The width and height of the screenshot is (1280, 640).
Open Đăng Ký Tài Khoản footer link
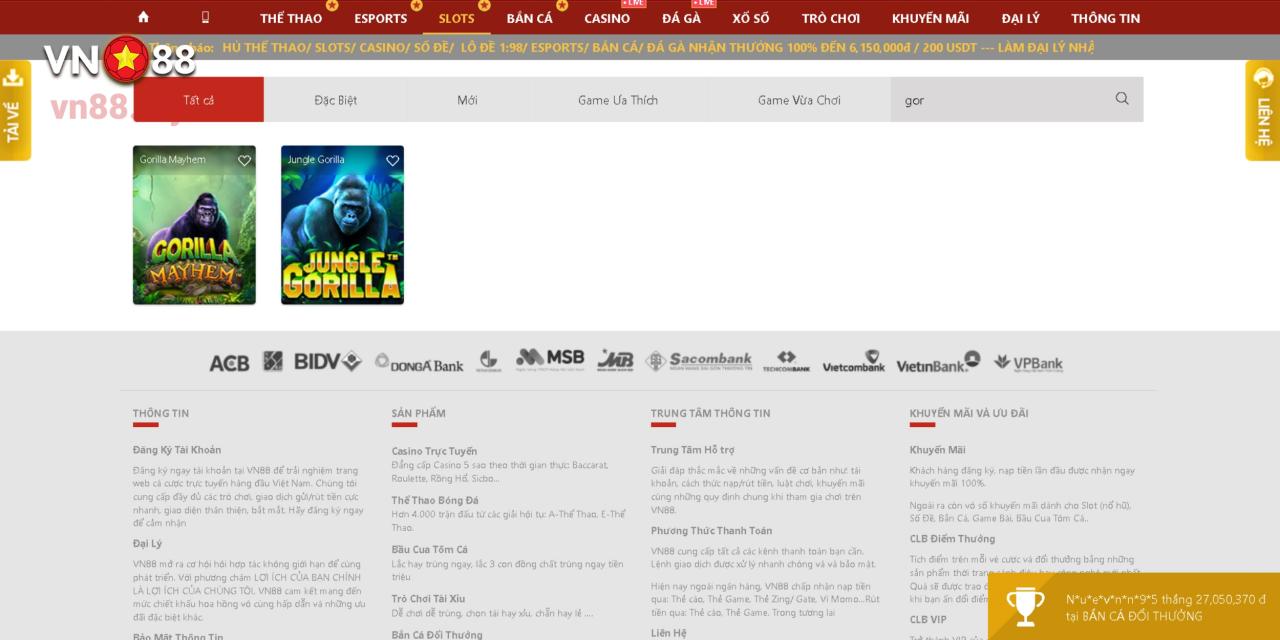[177, 450]
